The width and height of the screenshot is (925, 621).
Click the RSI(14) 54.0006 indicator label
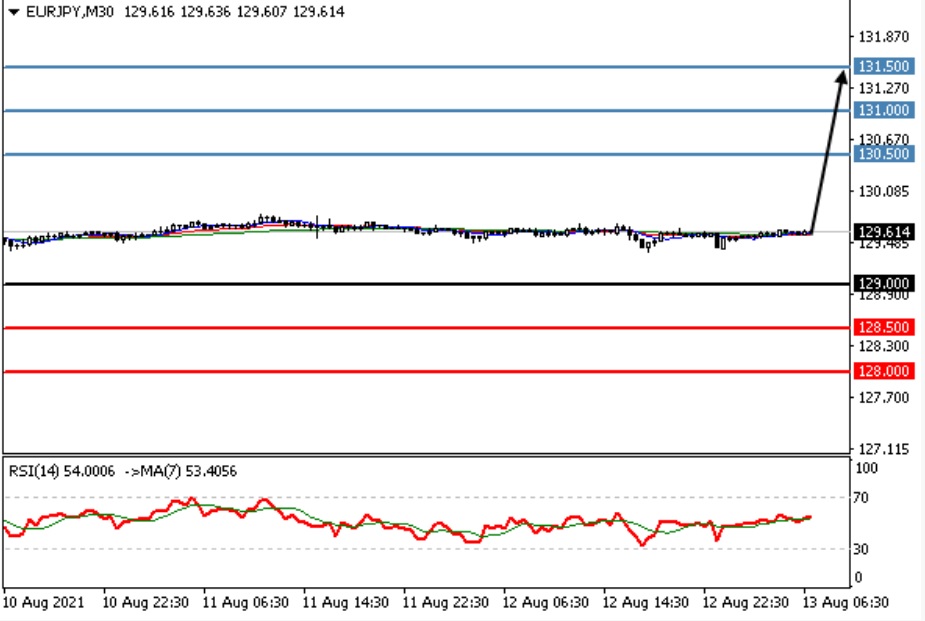pos(61,471)
